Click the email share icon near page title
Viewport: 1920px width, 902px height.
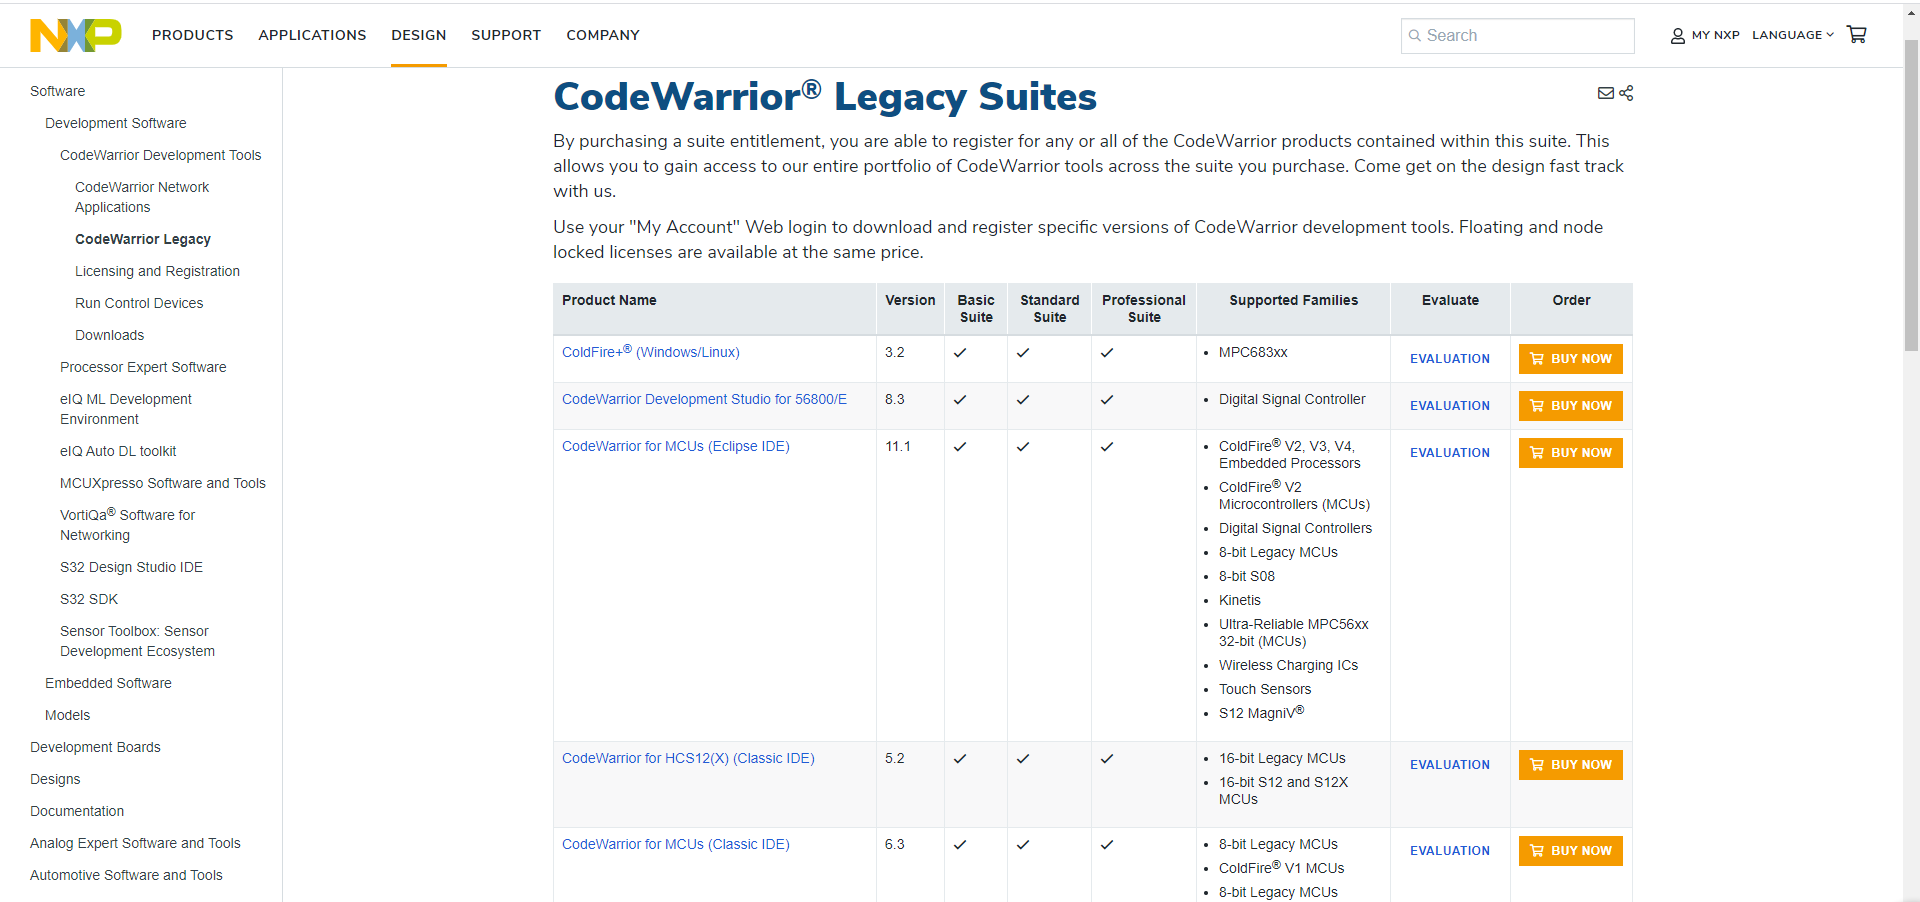point(1605,93)
